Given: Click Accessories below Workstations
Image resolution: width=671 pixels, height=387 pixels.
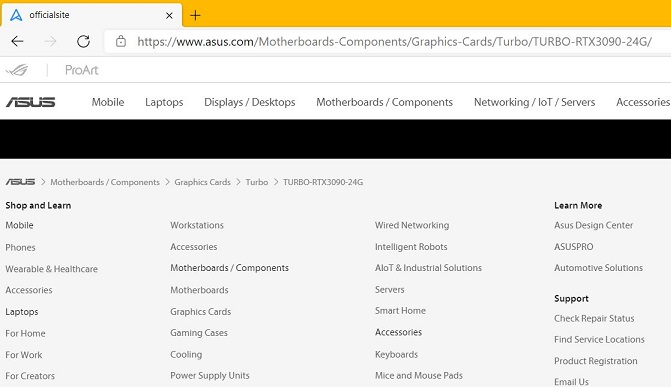Looking at the screenshot, I should 194,247.
